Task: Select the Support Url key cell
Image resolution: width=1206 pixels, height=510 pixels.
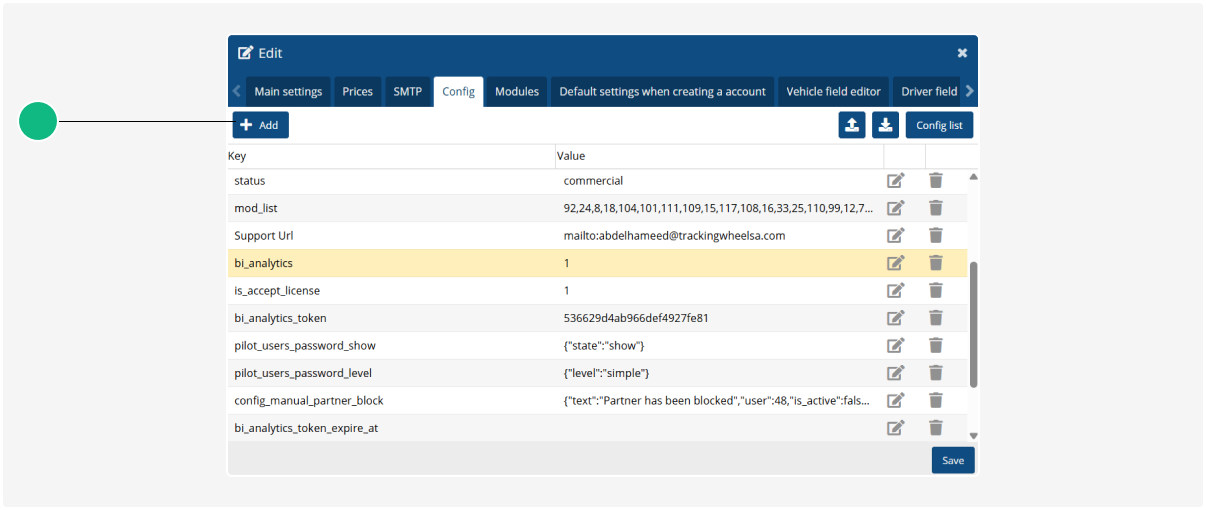Action: click(x=391, y=236)
